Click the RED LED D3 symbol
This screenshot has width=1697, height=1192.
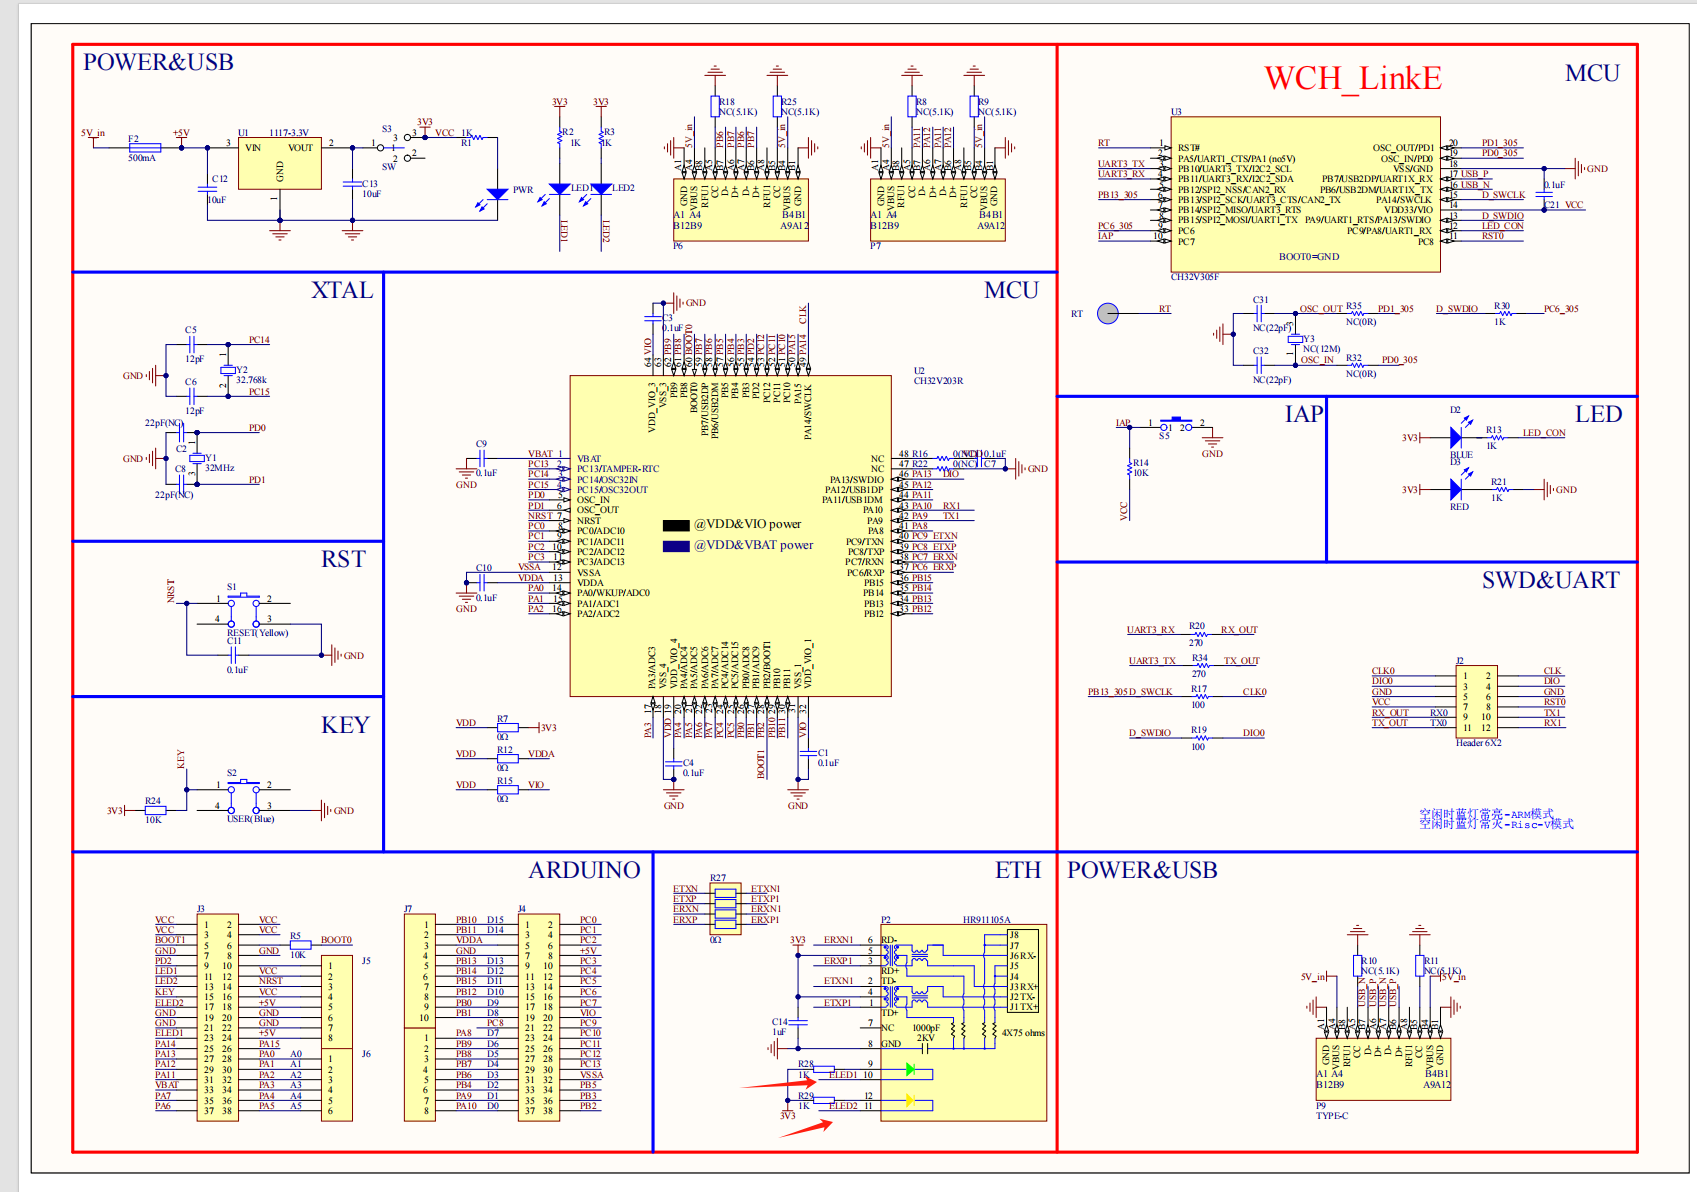coord(1457,489)
